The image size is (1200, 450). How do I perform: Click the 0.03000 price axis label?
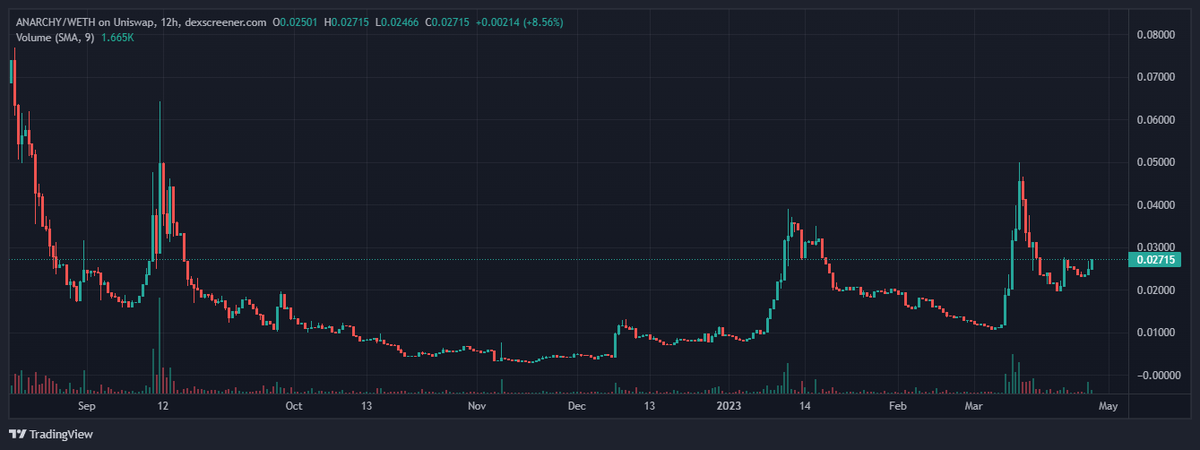point(1155,247)
